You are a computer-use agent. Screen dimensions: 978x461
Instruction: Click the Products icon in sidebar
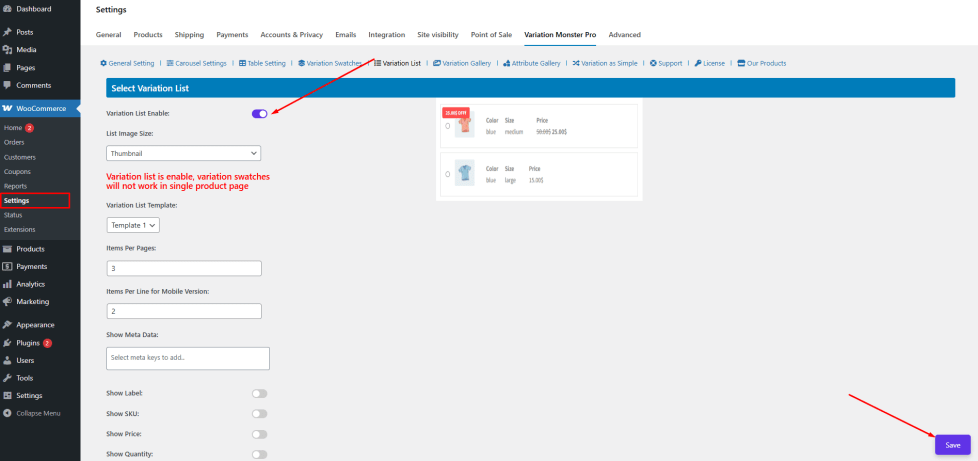tap(7, 249)
